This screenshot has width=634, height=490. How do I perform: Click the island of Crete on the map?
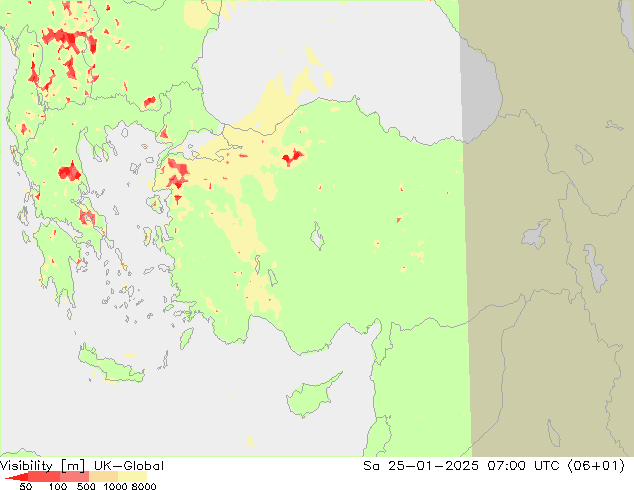[x=111, y=365]
